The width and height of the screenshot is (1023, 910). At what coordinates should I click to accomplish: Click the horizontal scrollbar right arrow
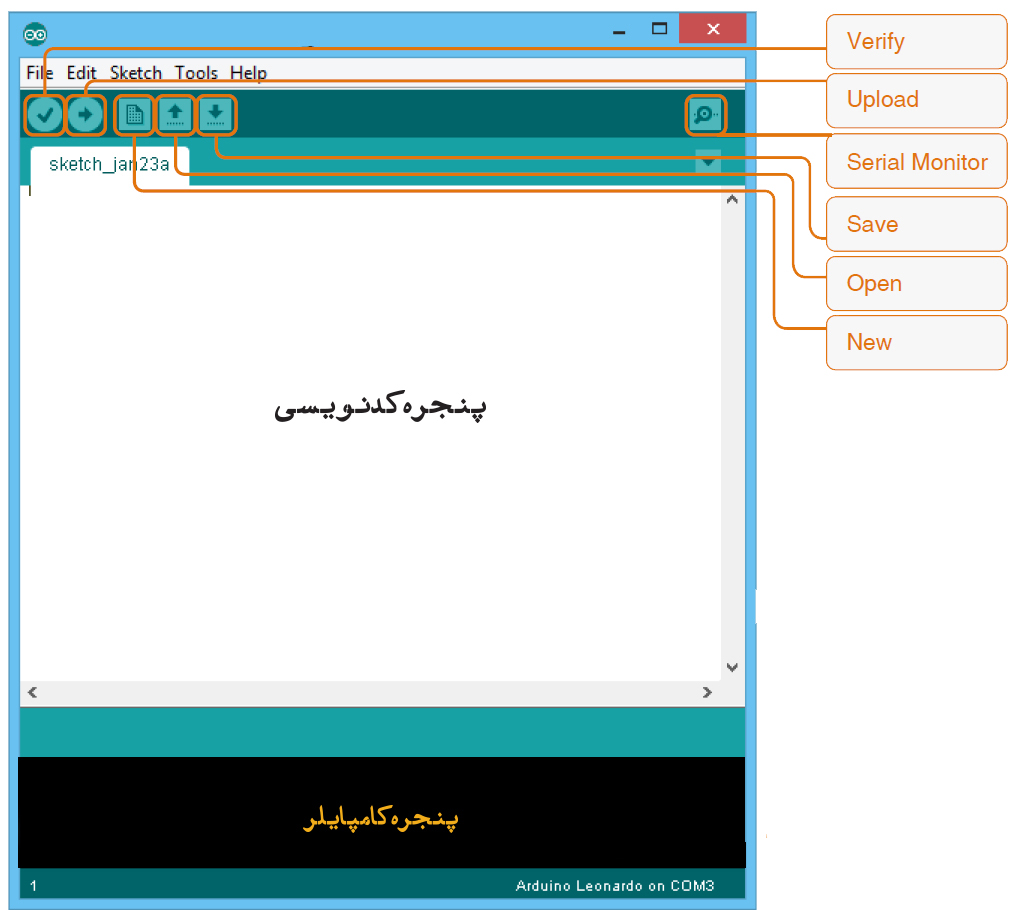point(707,692)
